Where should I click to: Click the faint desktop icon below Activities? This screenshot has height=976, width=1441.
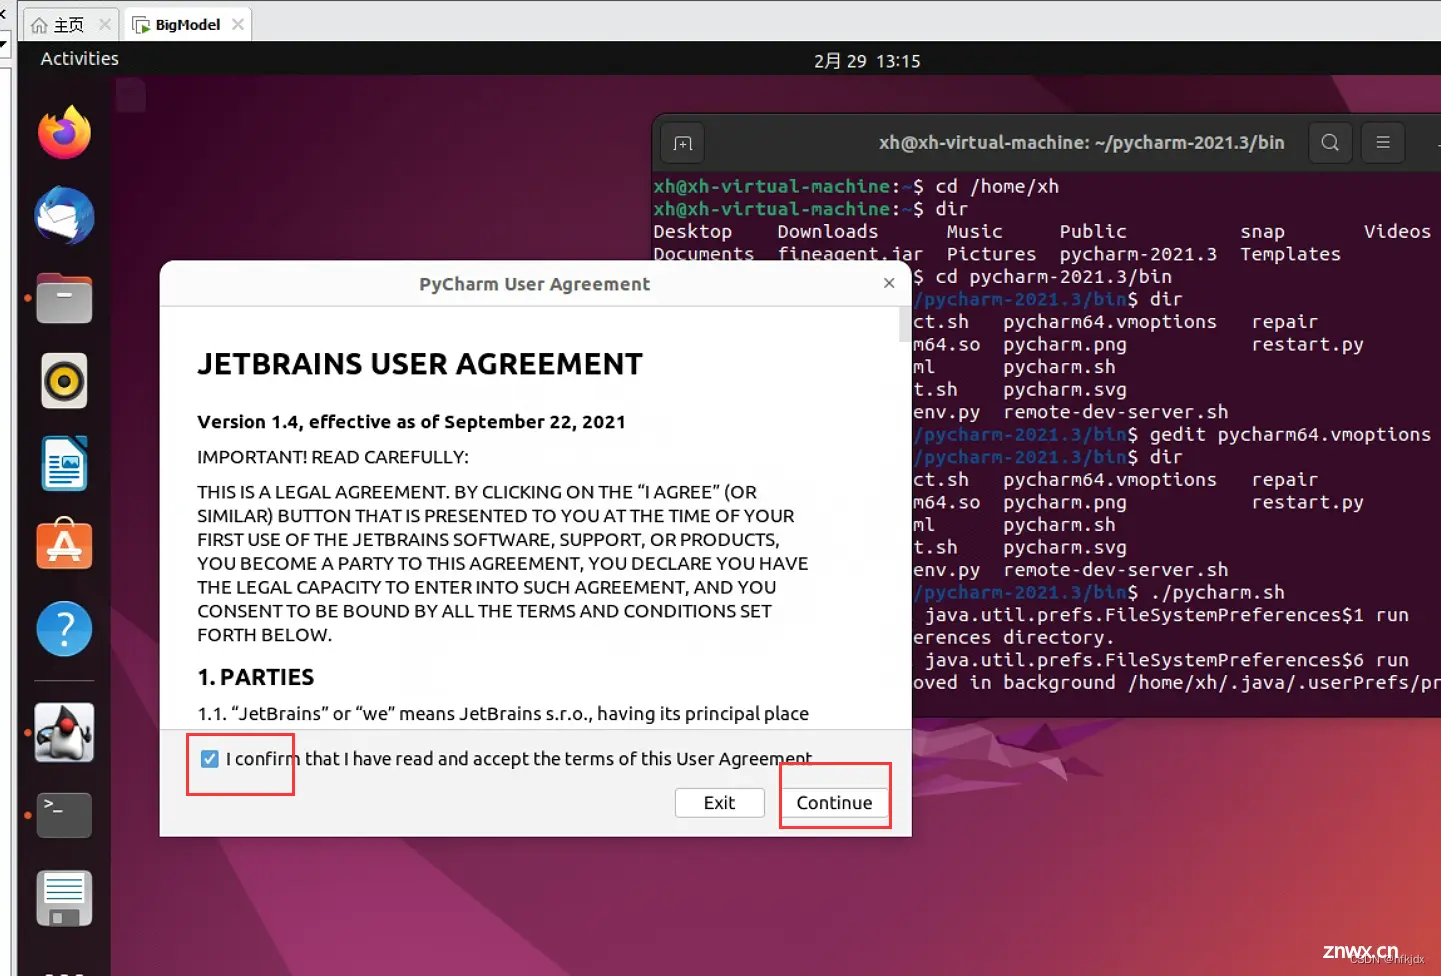click(x=130, y=96)
